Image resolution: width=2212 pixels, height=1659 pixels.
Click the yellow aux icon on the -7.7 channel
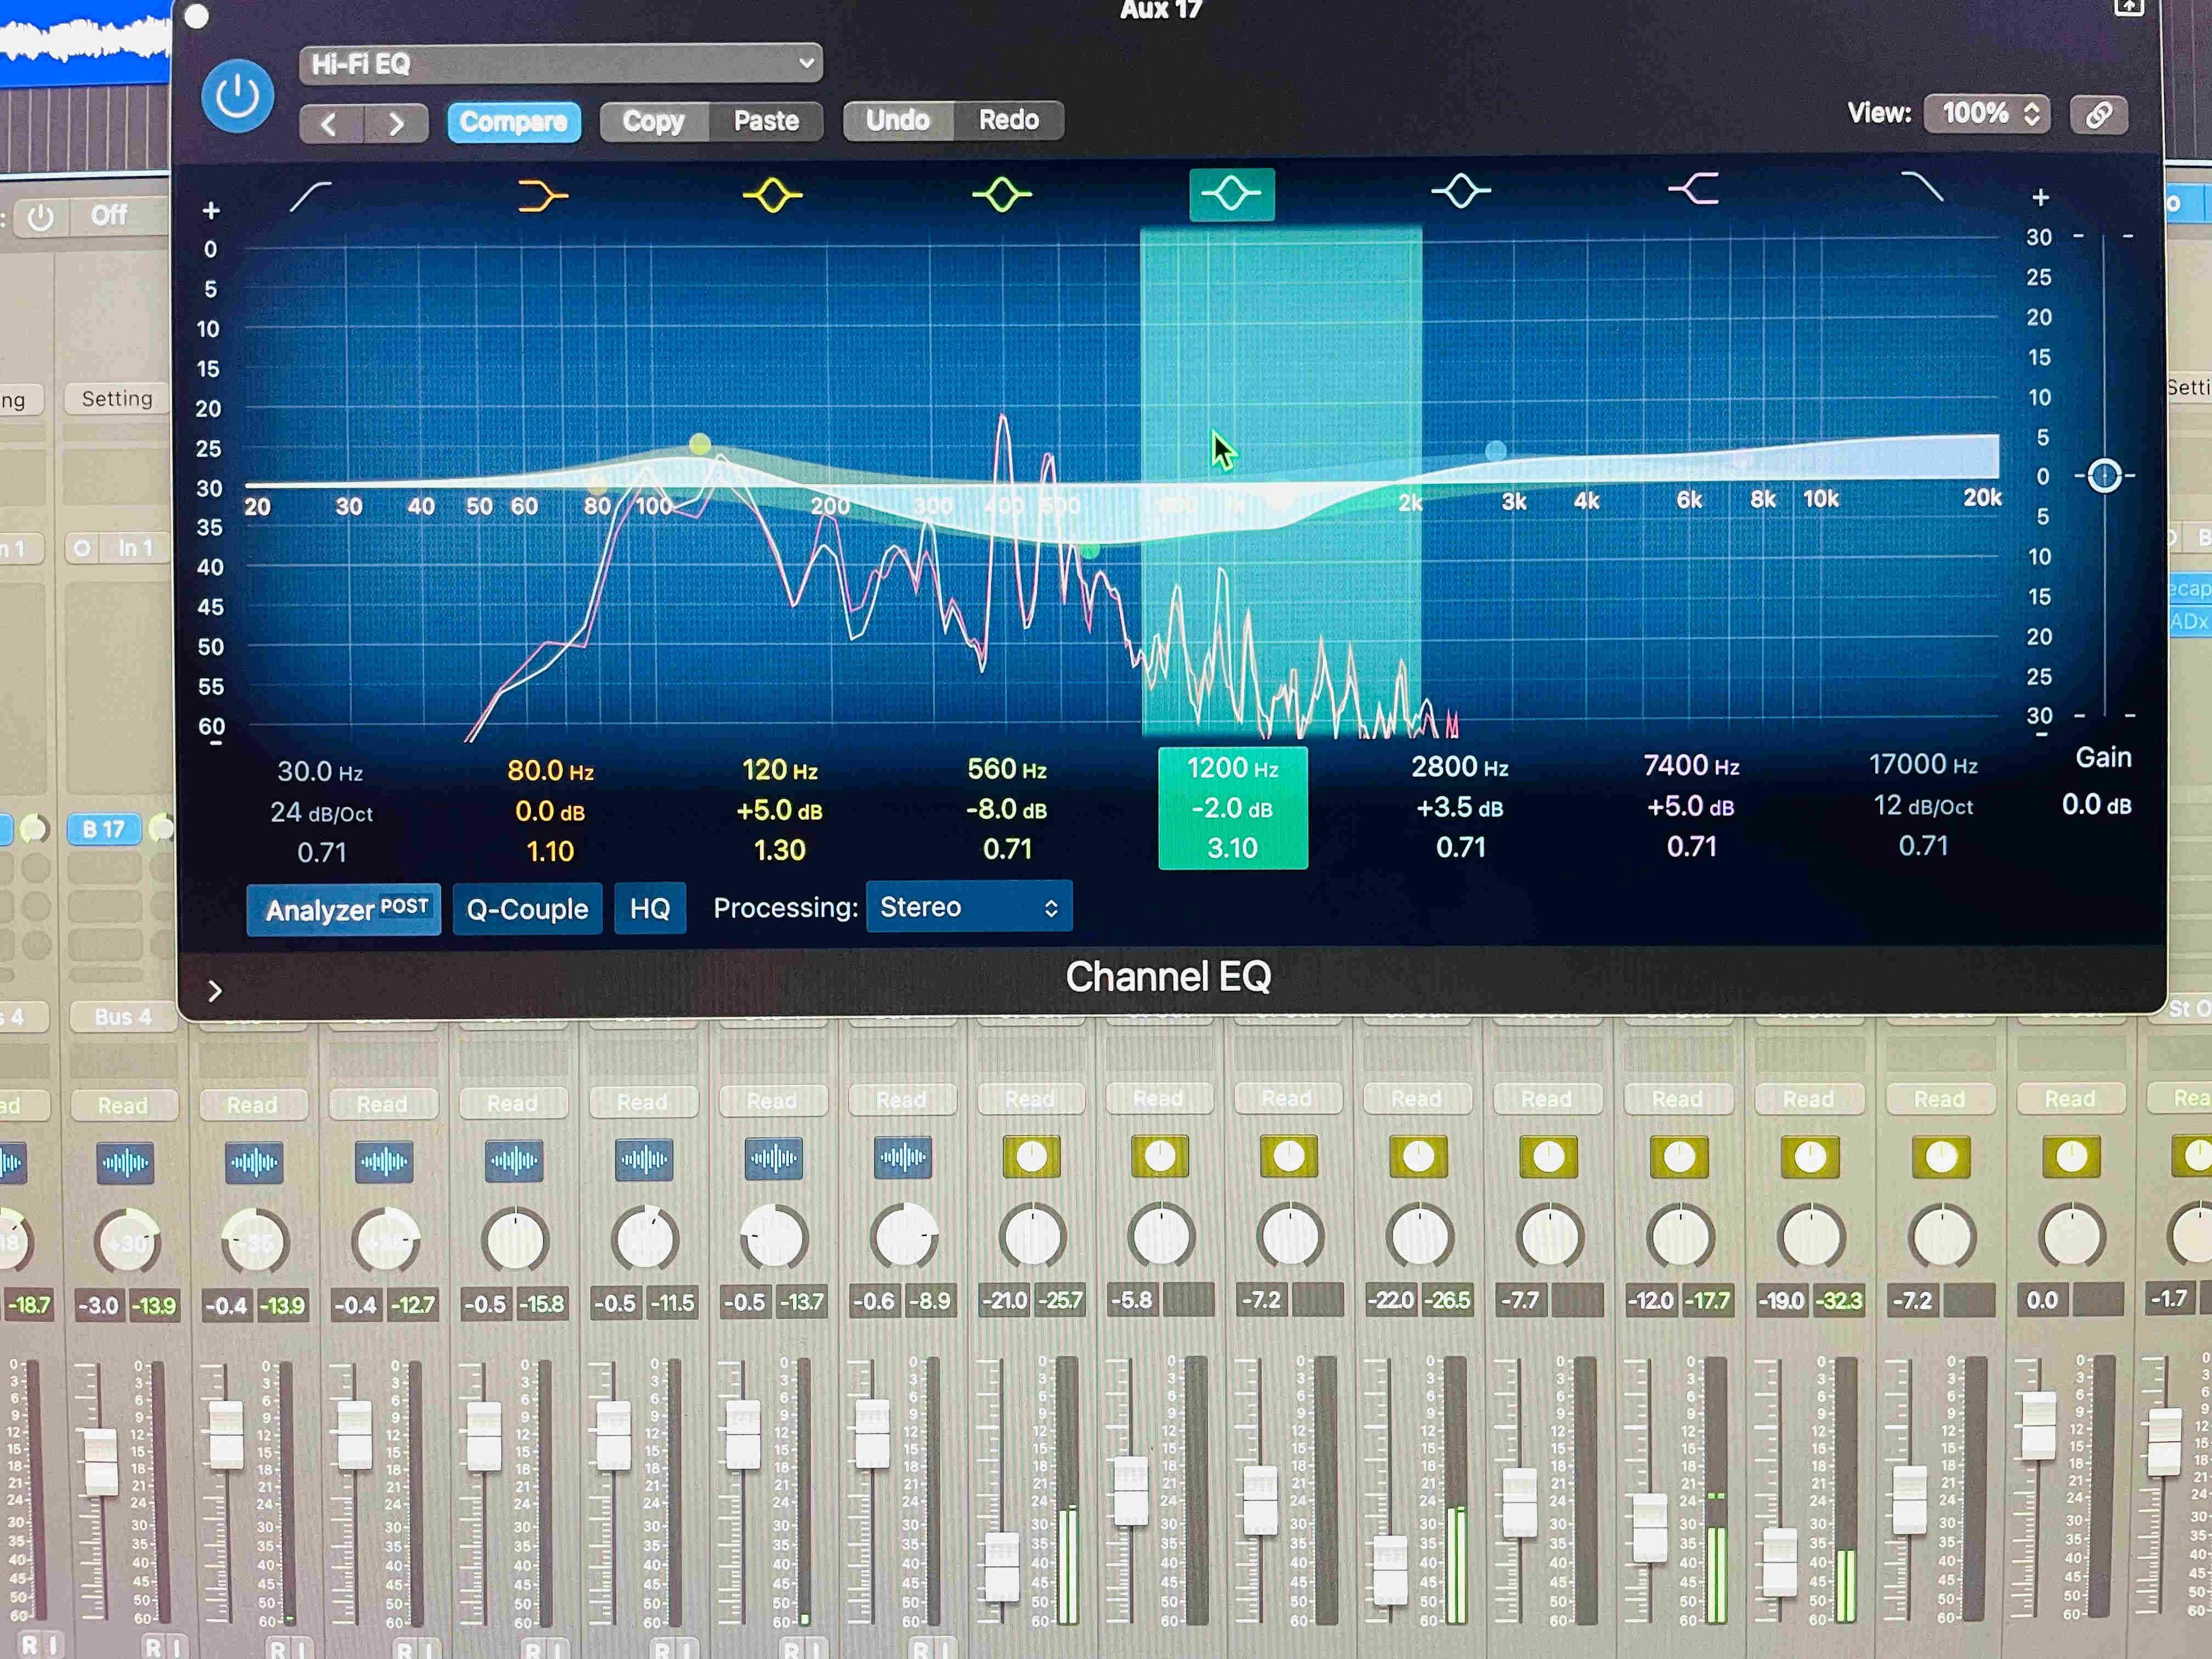coord(1548,1157)
